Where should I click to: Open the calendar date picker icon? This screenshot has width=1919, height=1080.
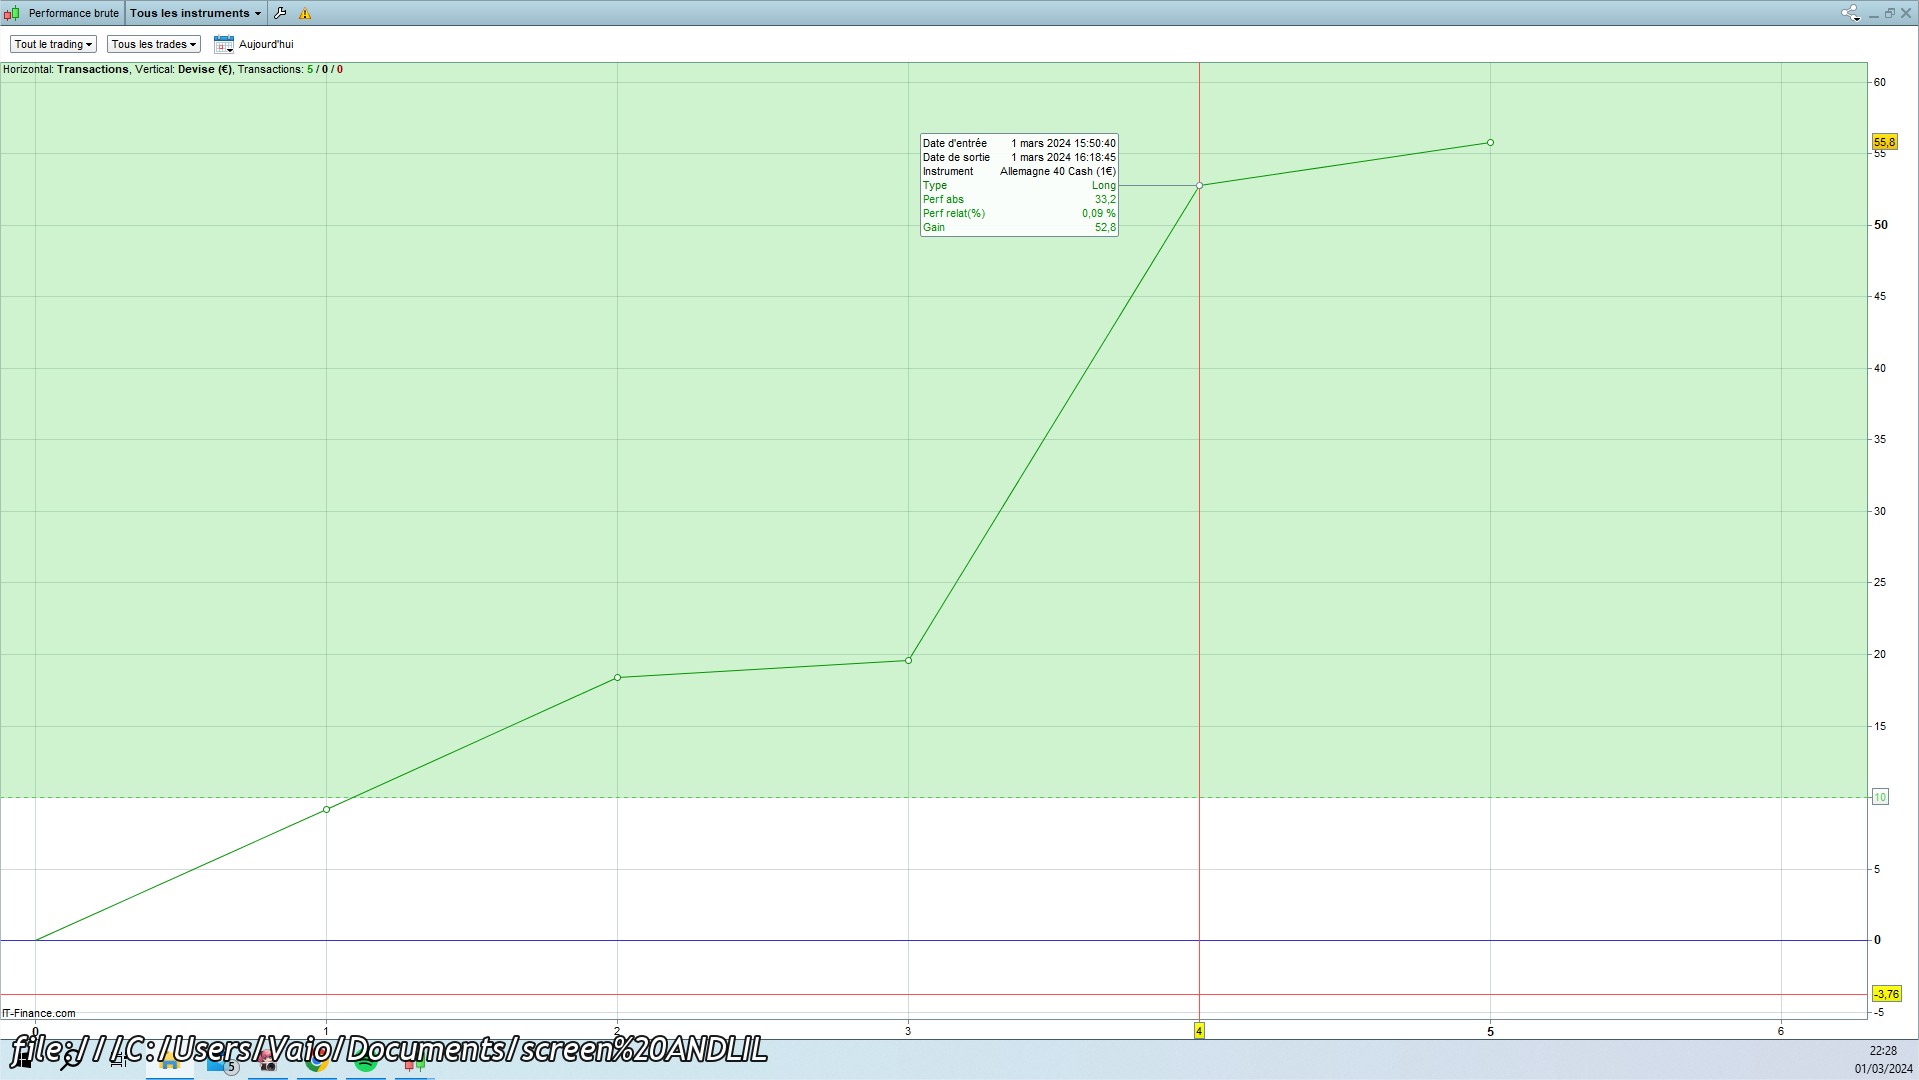tap(224, 44)
